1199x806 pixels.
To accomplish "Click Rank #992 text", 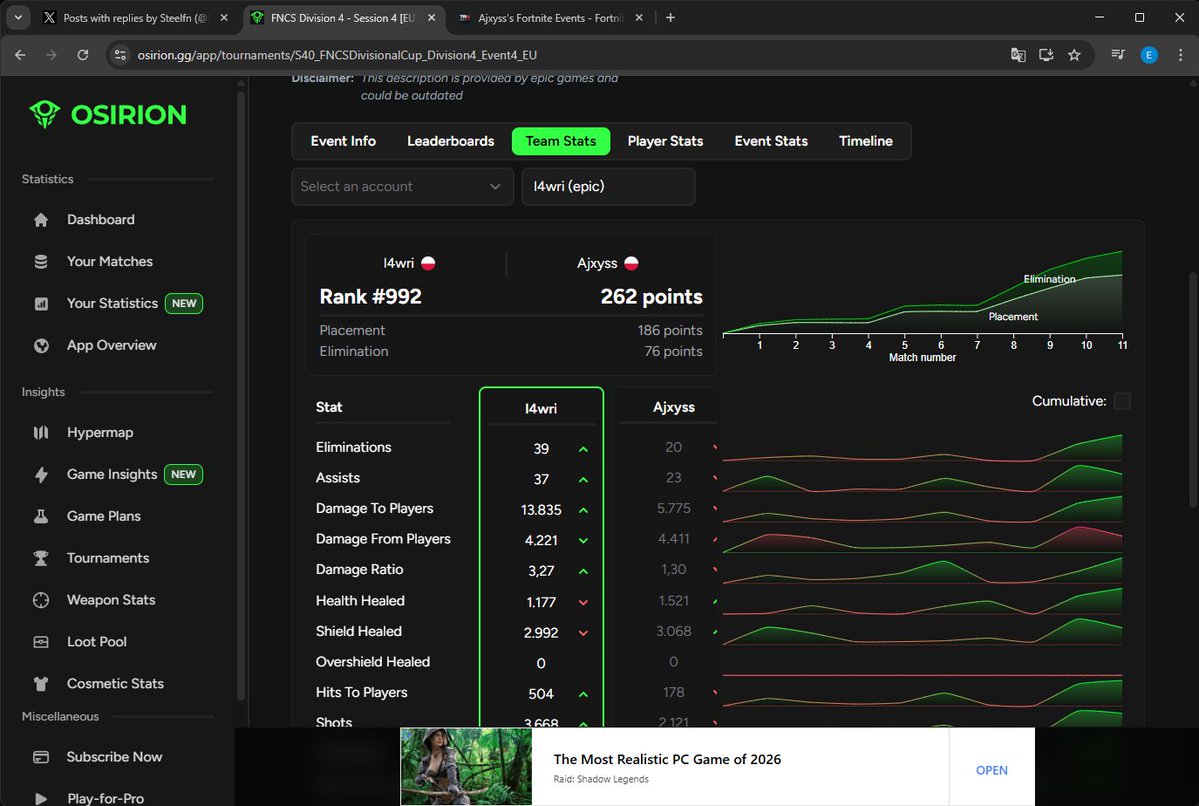I will [370, 297].
